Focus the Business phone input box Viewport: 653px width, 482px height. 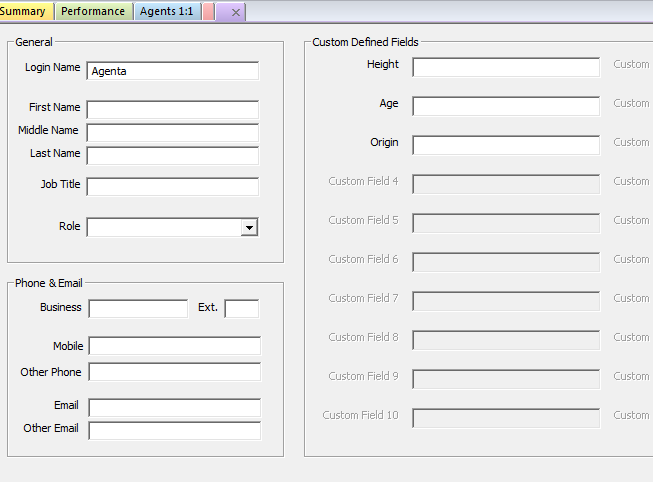[x=138, y=309]
